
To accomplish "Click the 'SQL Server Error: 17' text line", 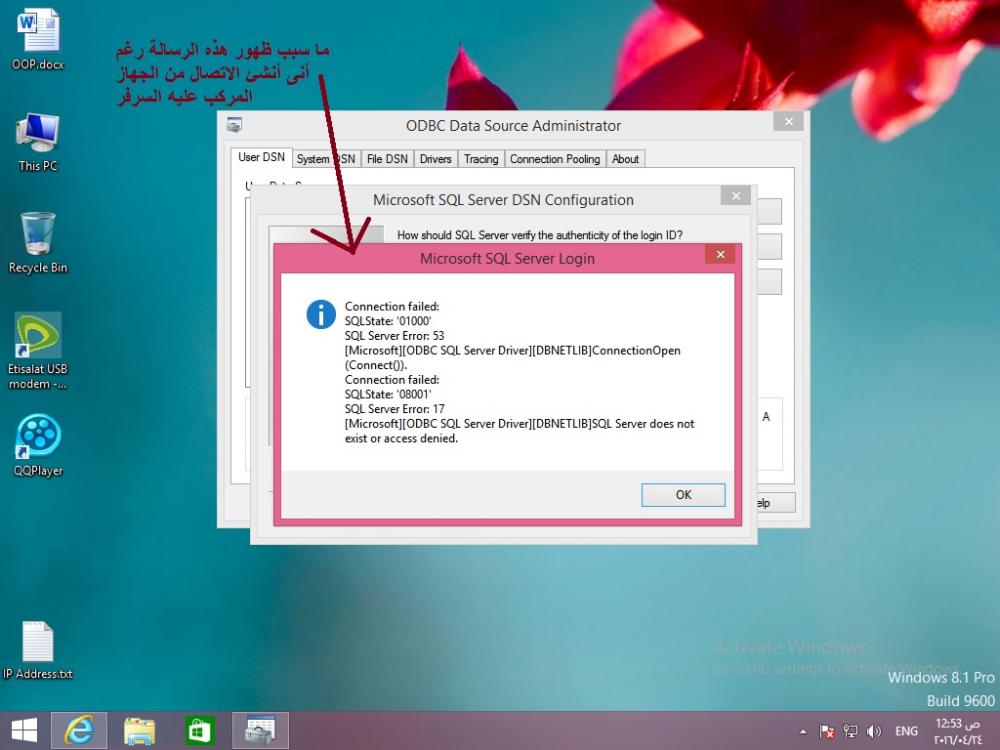I will coord(394,409).
